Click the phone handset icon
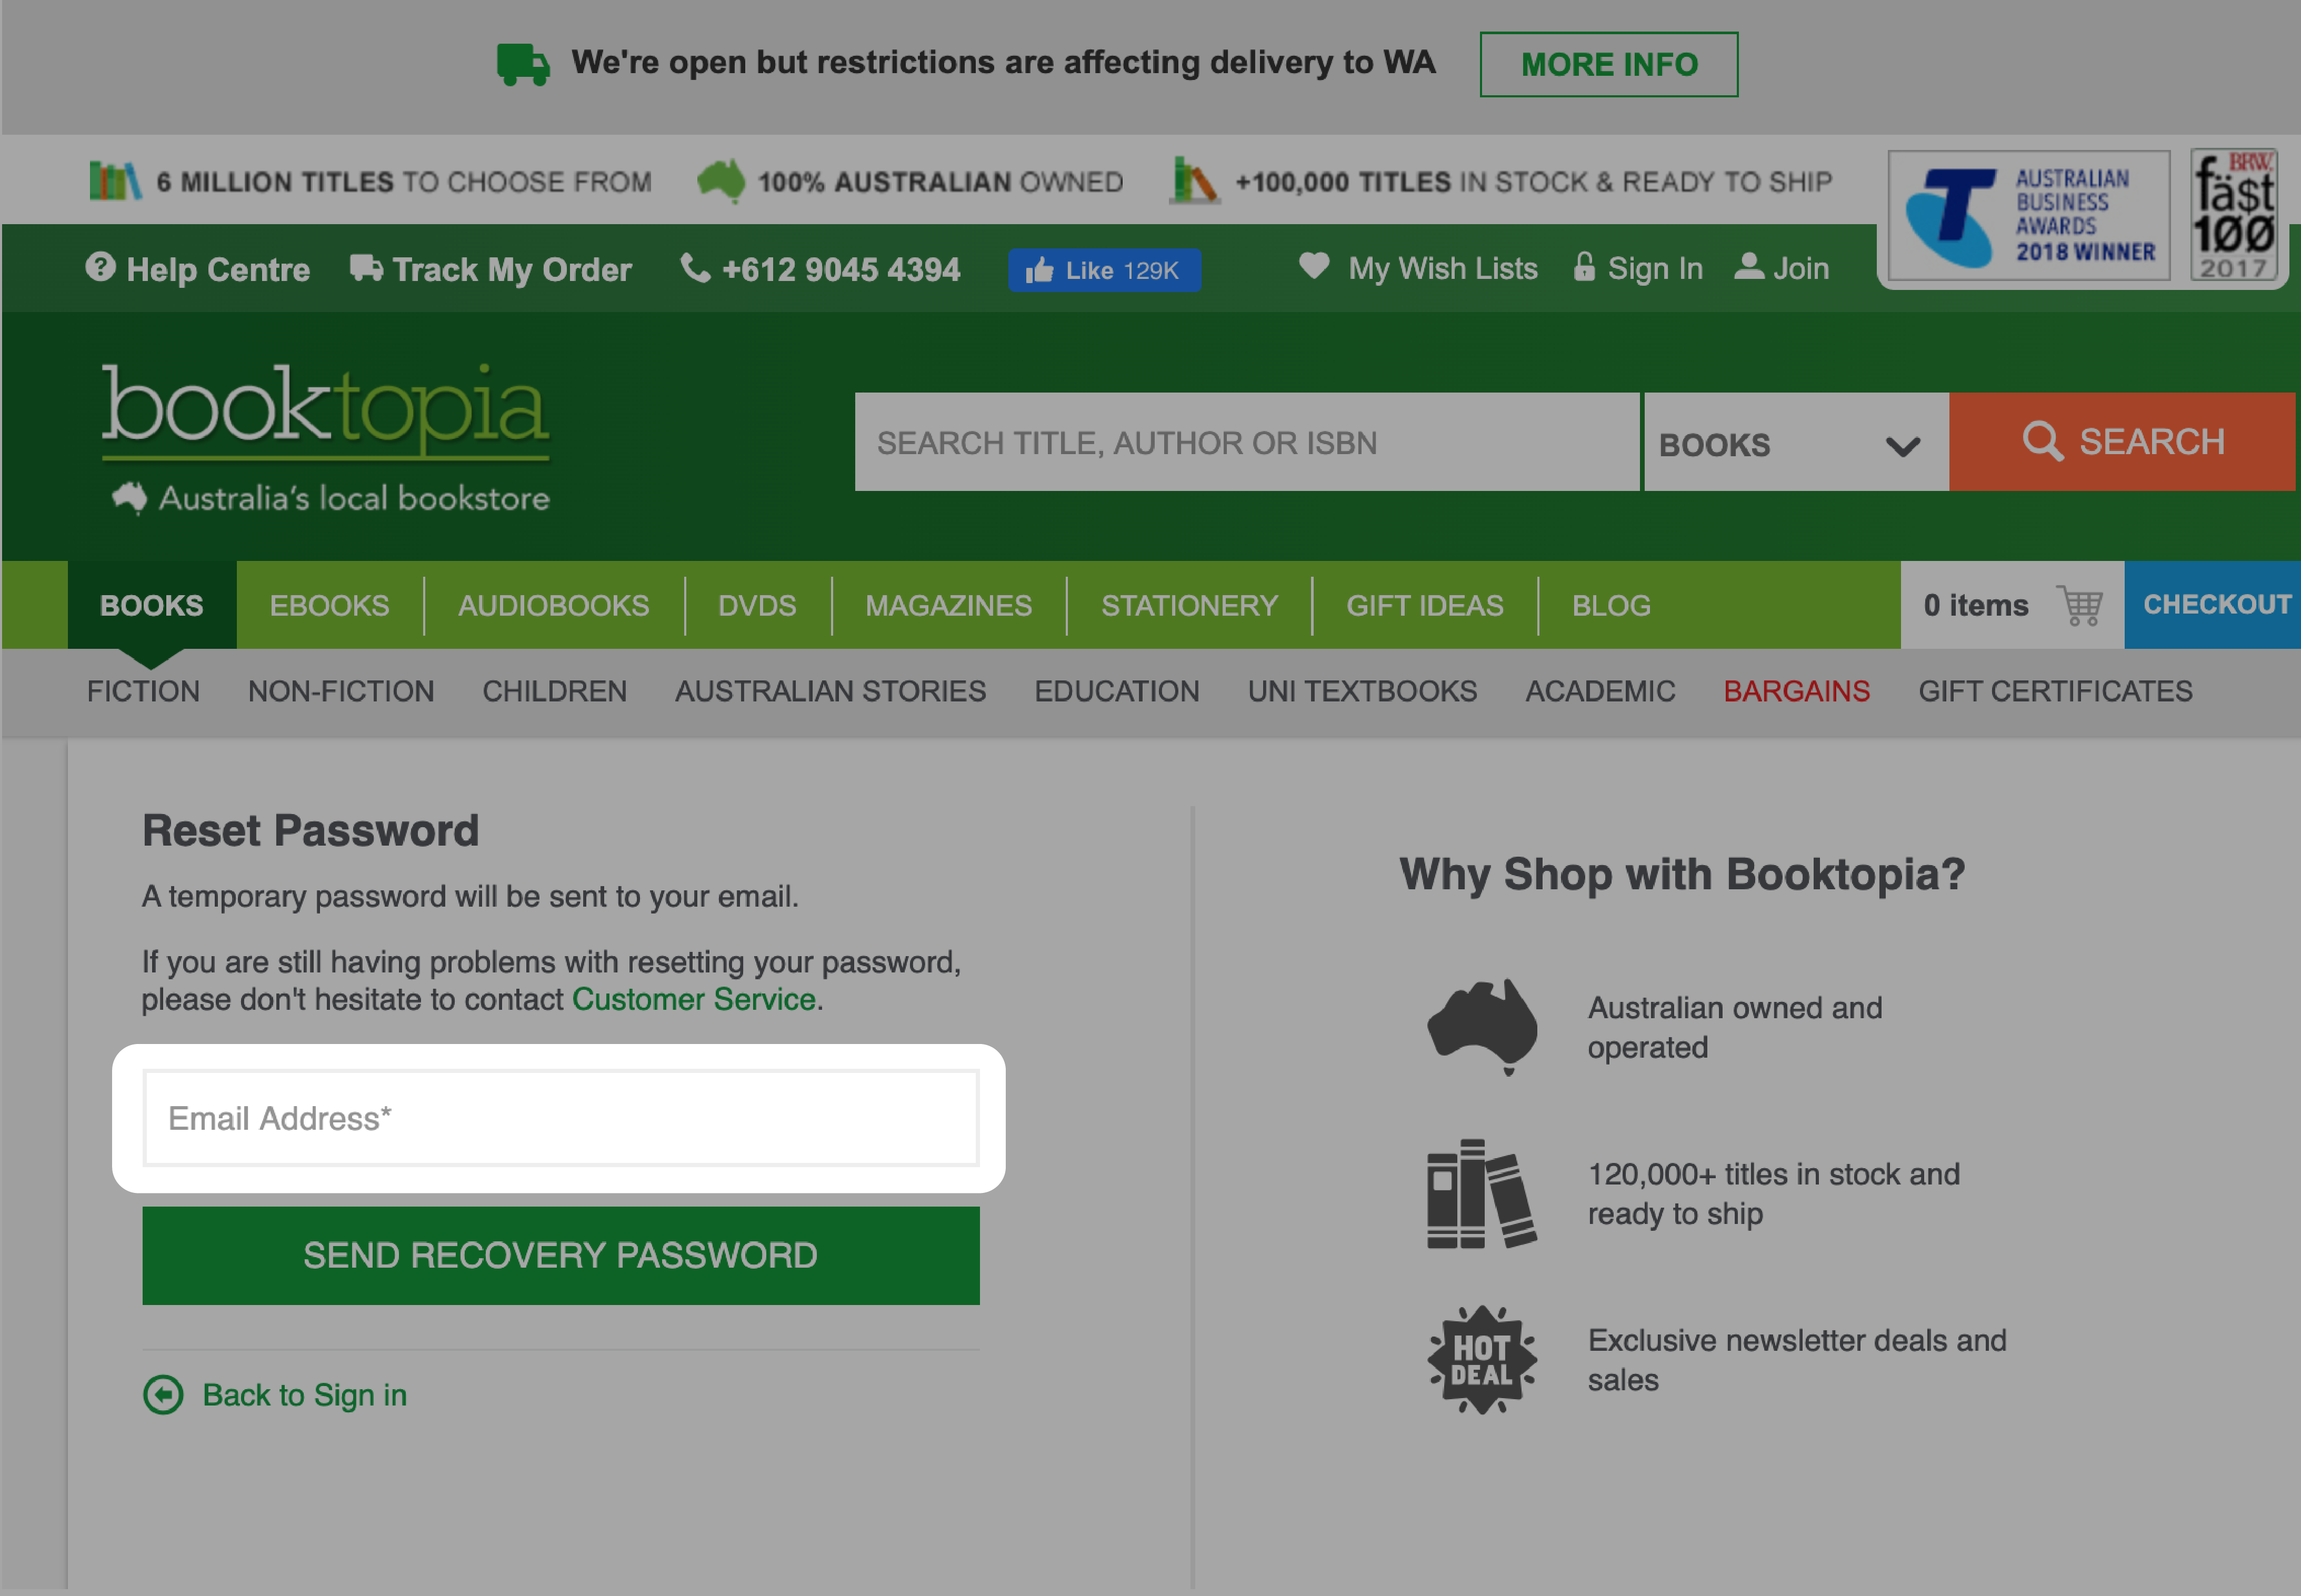Screen dimensions: 2301x1596 click(695, 267)
